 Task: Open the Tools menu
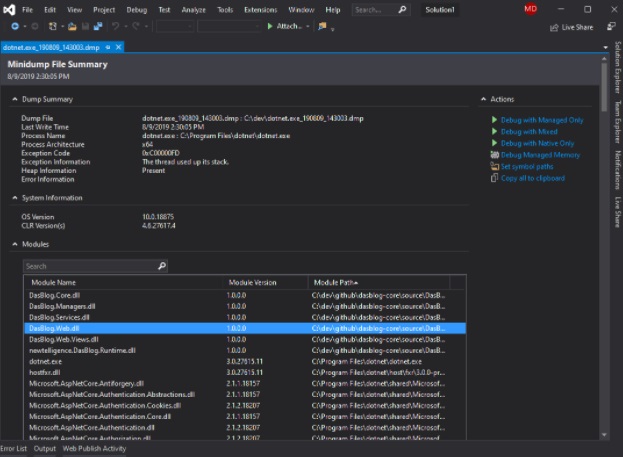point(225,10)
